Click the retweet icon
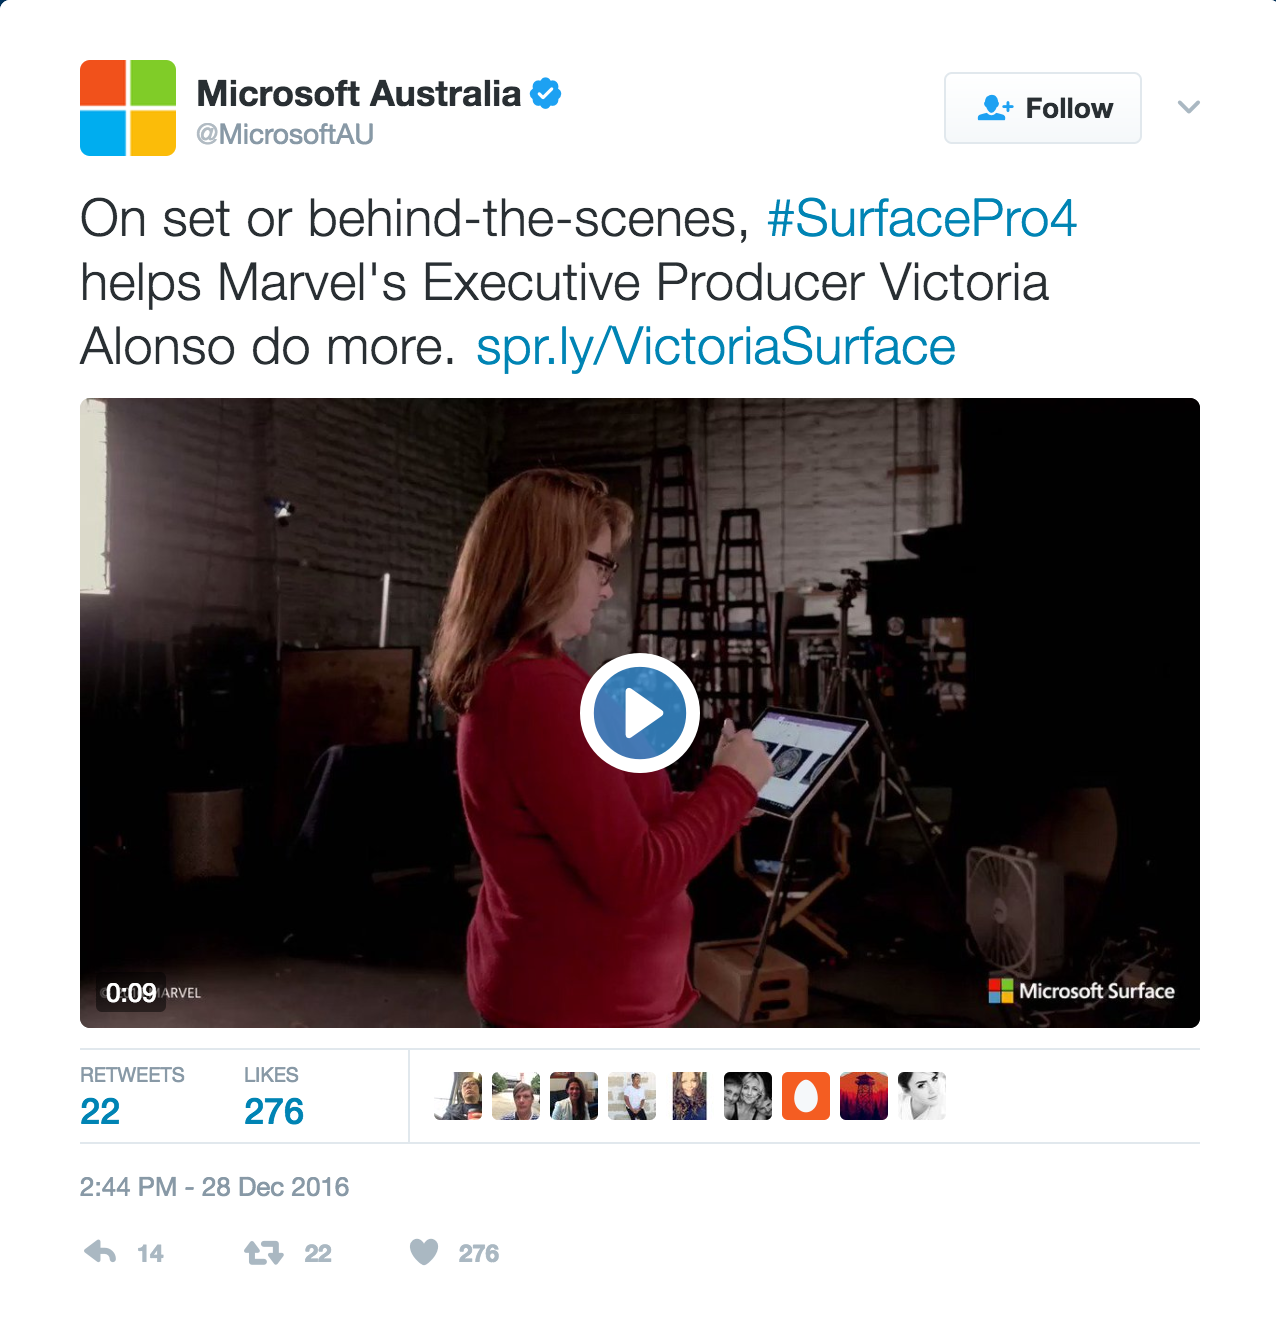The image size is (1276, 1334). pyautogui.click(x=264, y=1252)
